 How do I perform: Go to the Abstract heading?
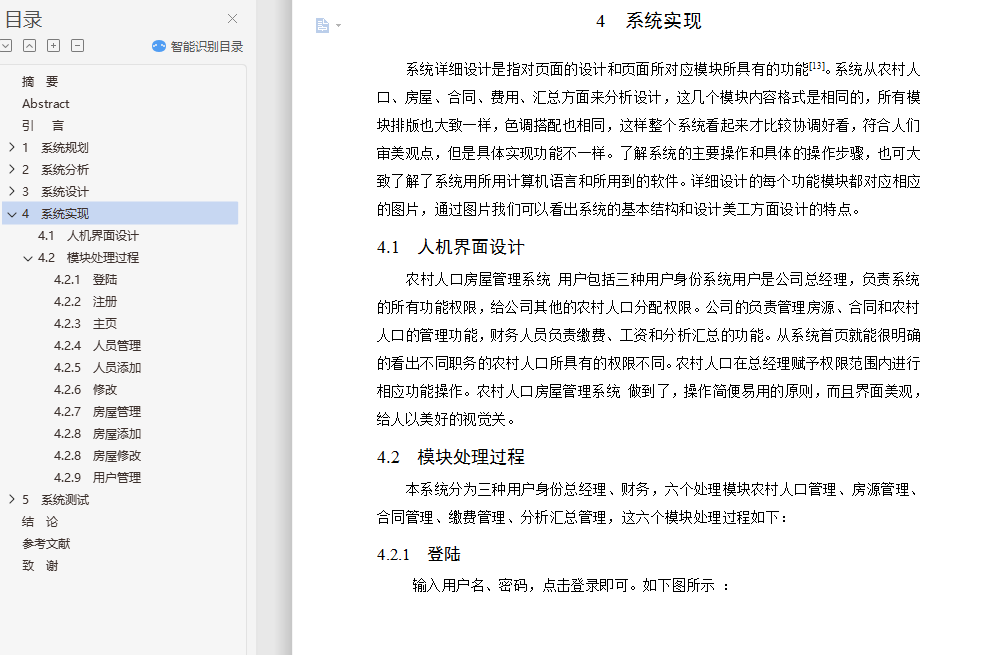46,103
